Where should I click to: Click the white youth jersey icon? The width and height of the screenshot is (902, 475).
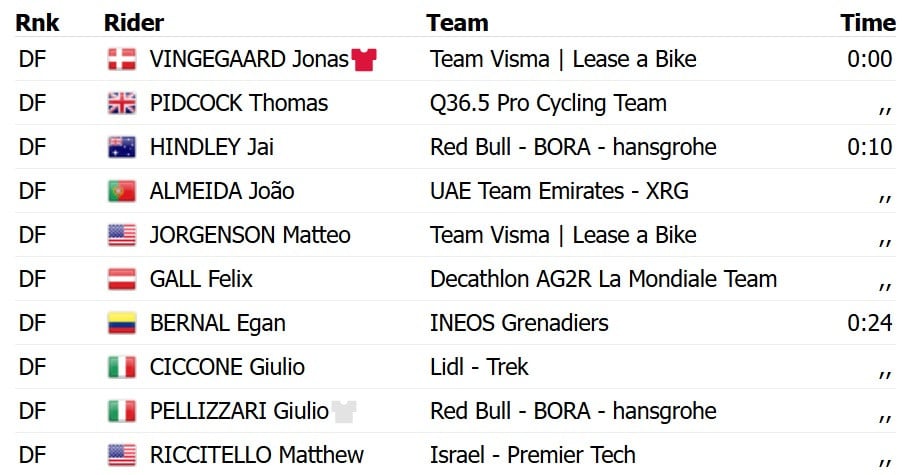344,411
